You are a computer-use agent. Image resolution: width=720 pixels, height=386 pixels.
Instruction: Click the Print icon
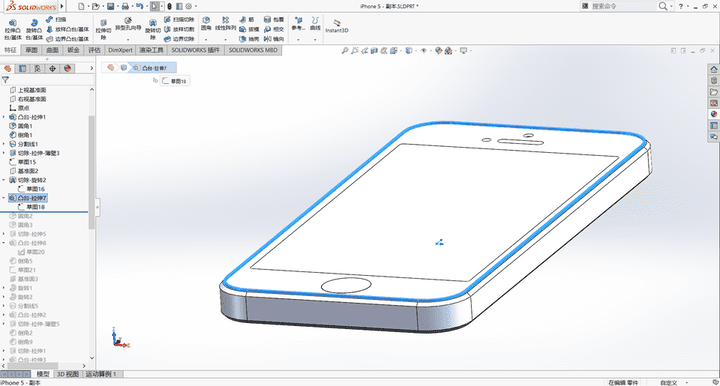click(124, 6)
